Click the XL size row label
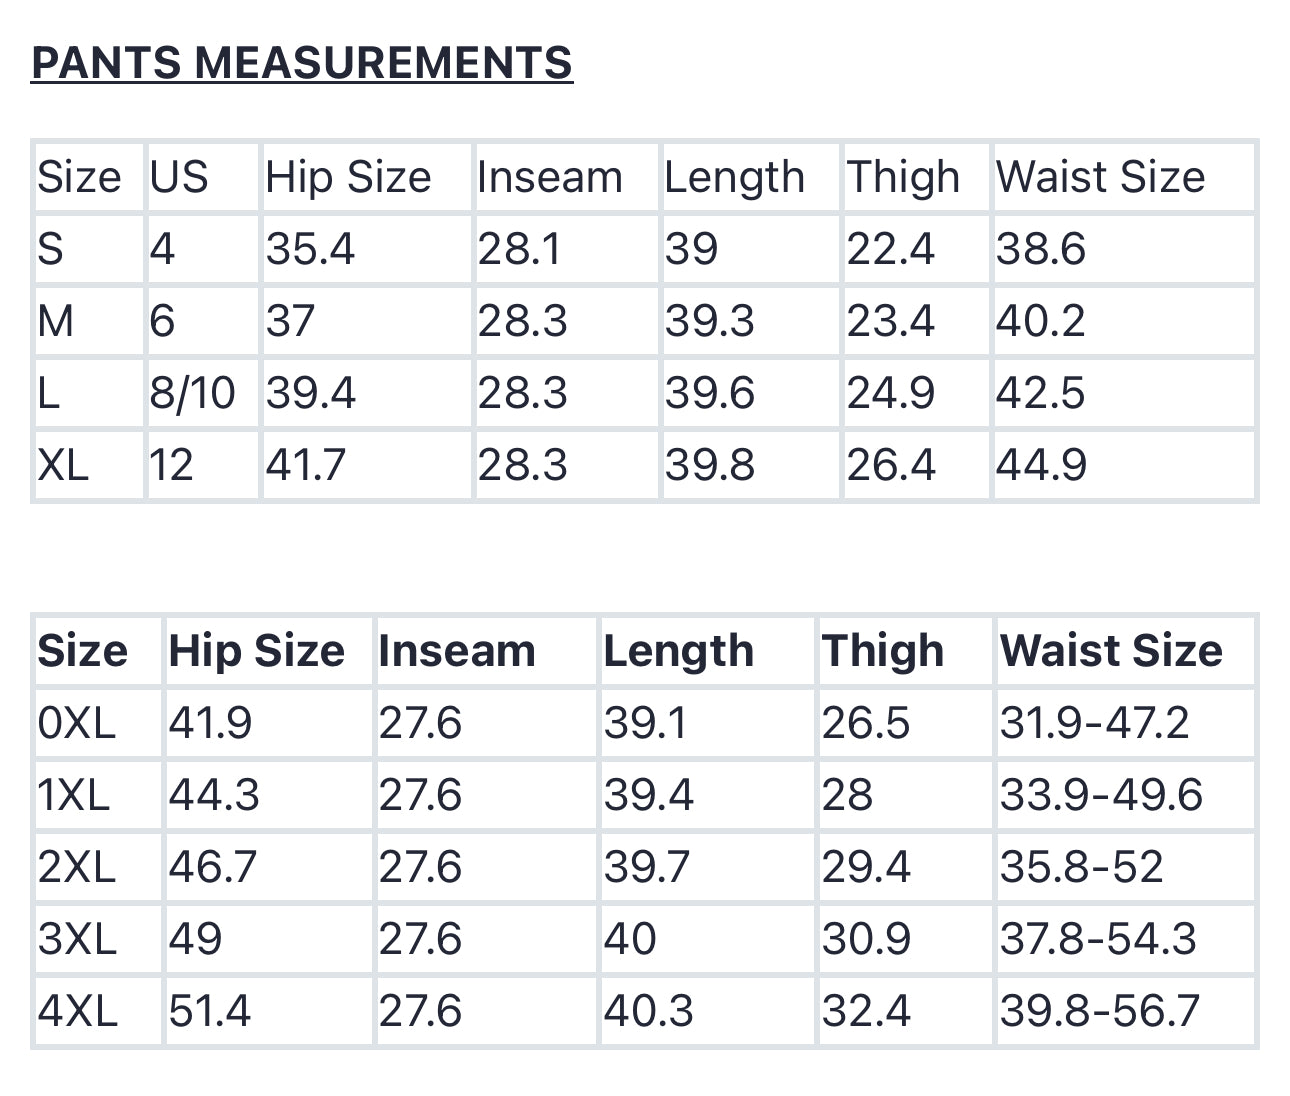 point(63,465)
